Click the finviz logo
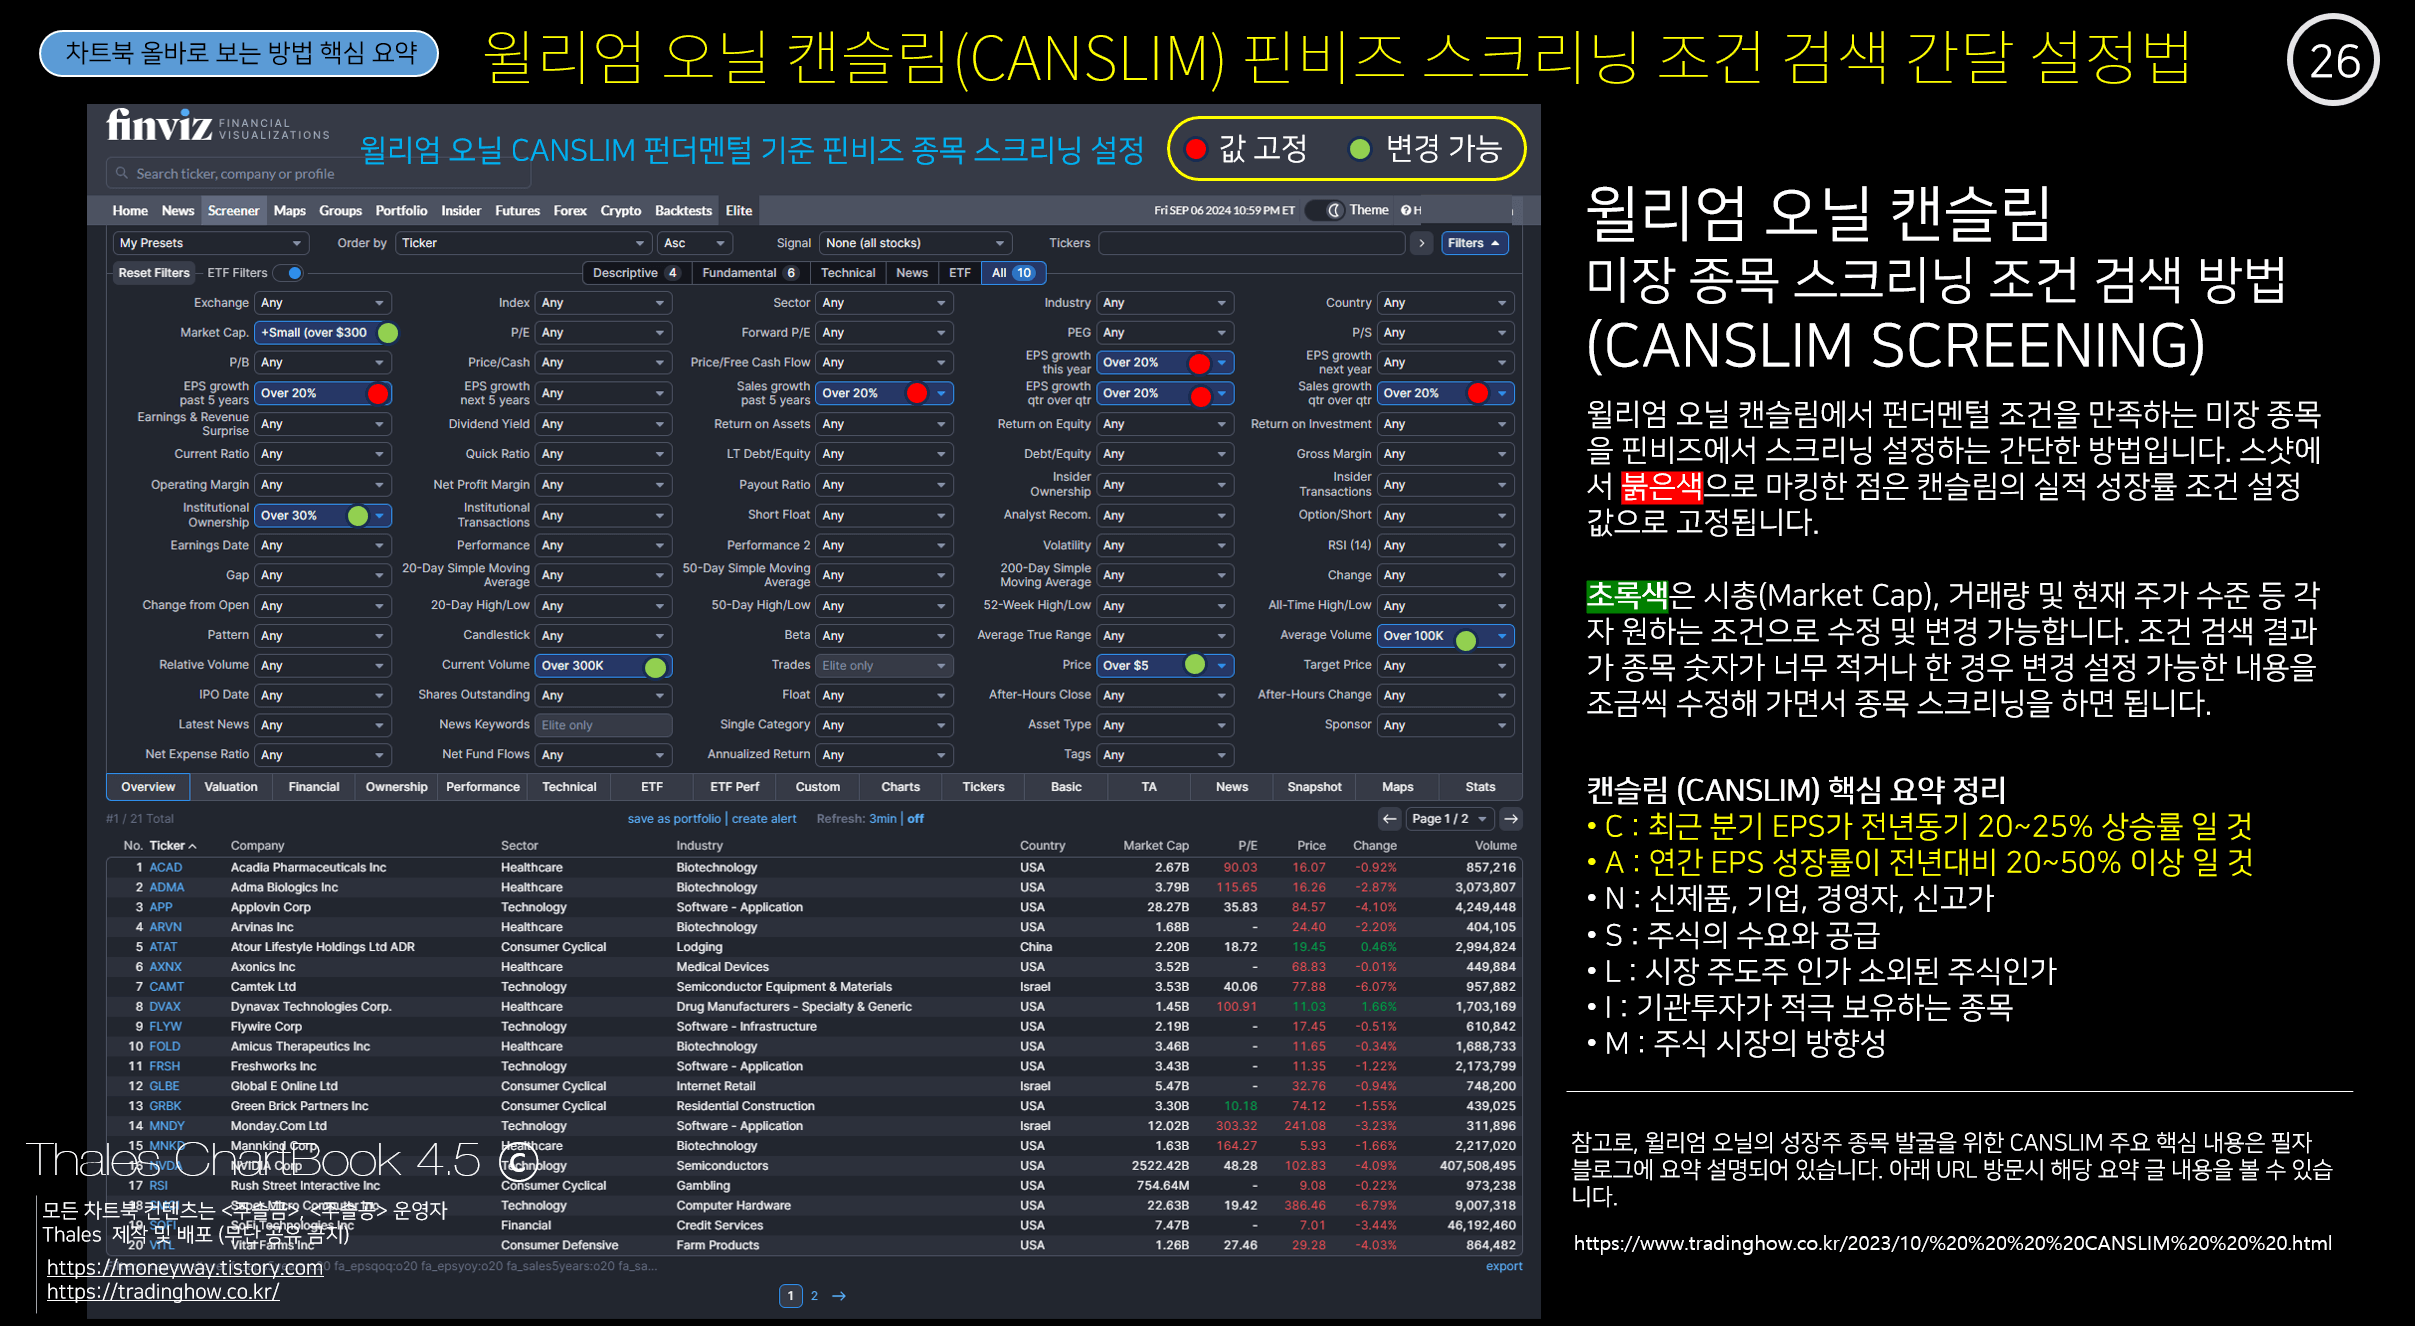The width and height of the screenshot is (2415, 1326). pos(160,126)
